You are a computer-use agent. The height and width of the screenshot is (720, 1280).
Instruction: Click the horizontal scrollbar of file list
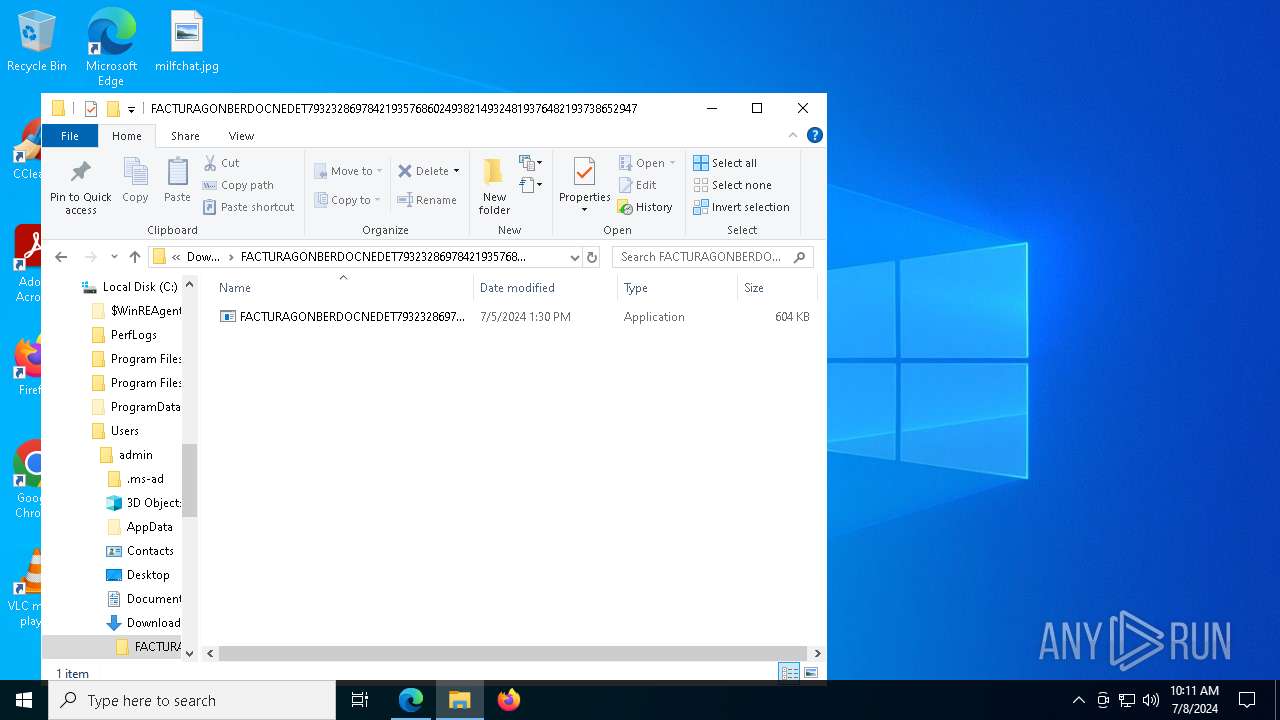pos(513,653)
